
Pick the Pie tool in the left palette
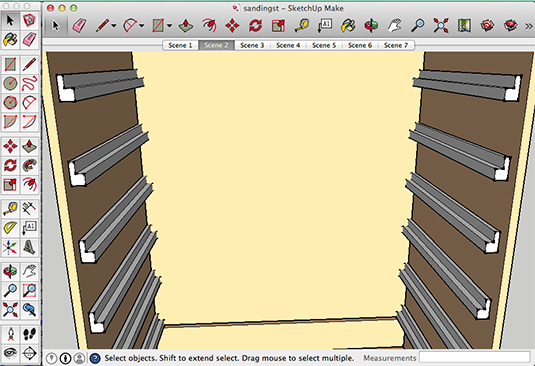click(x=10, y=121)
